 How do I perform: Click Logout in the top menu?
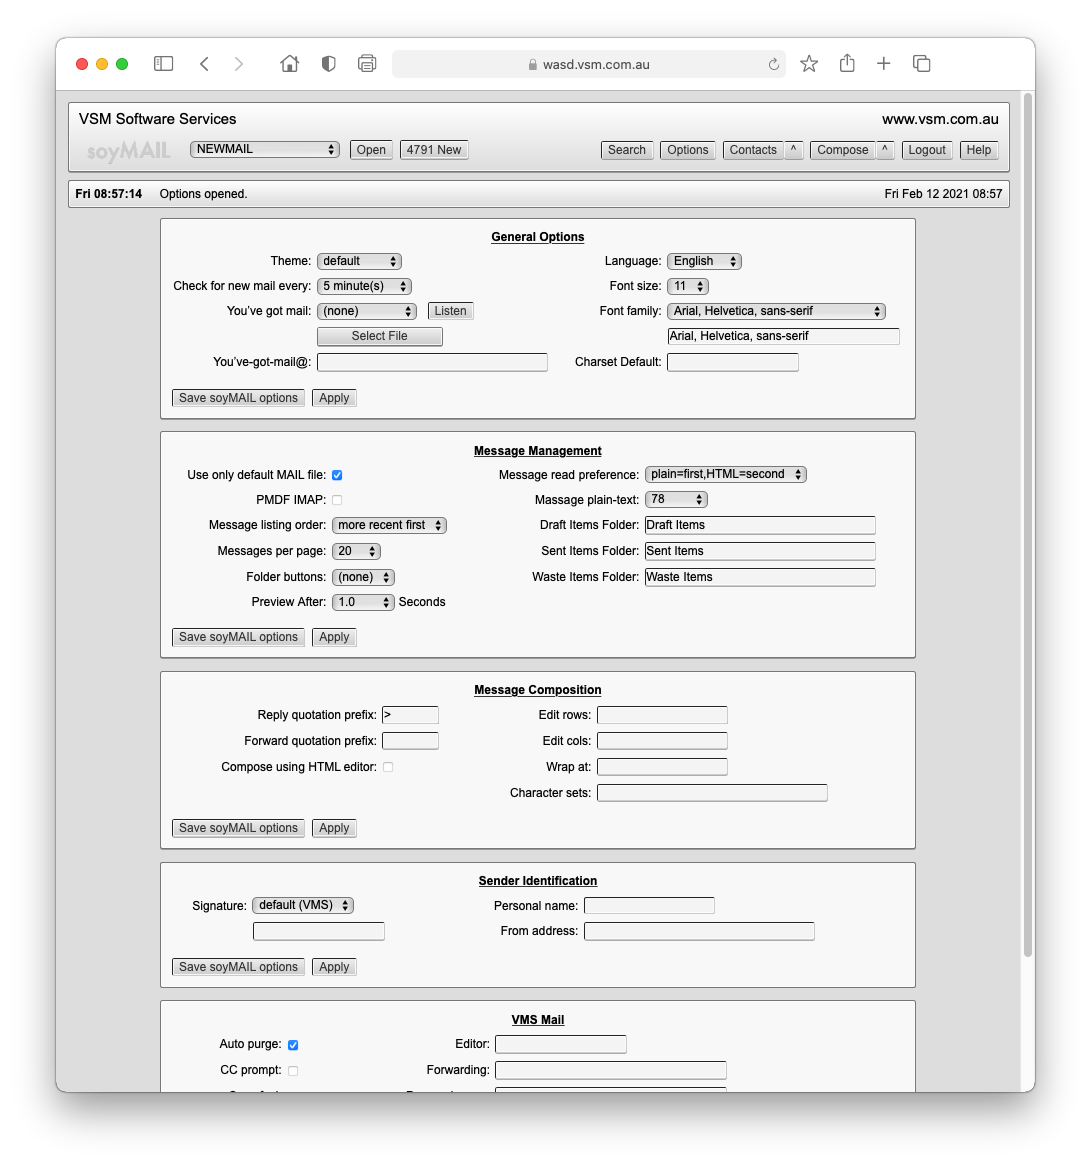[x=927, y=150]
